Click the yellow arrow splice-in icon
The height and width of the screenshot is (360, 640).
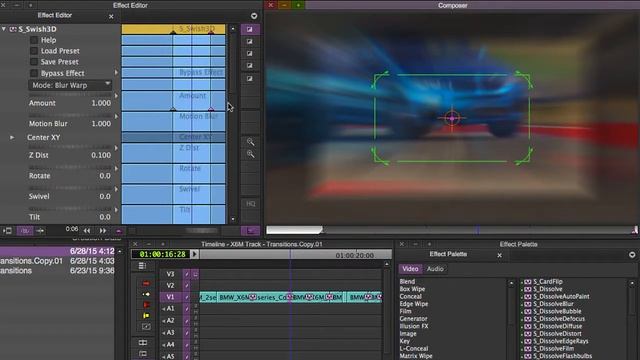[146, 294]
